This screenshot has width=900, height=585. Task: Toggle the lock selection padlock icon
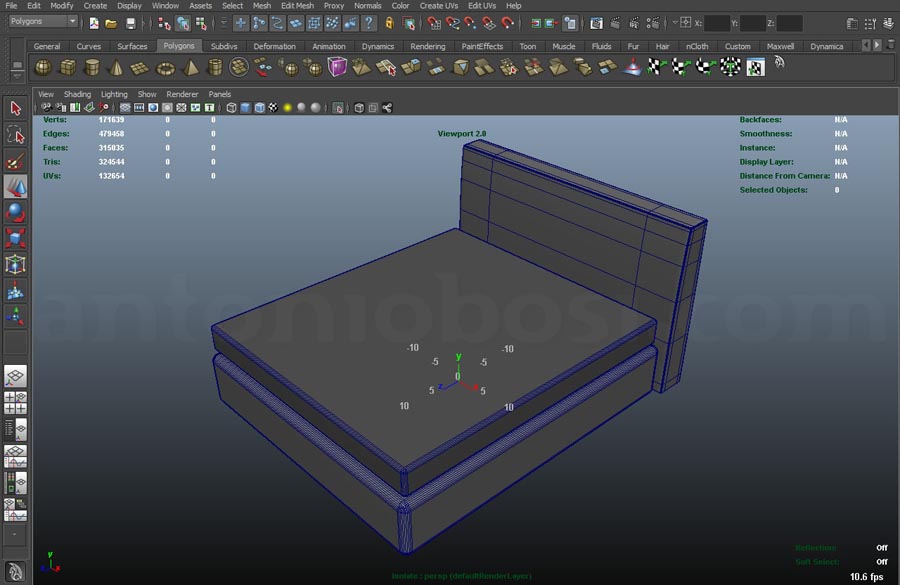click(389, 24)
